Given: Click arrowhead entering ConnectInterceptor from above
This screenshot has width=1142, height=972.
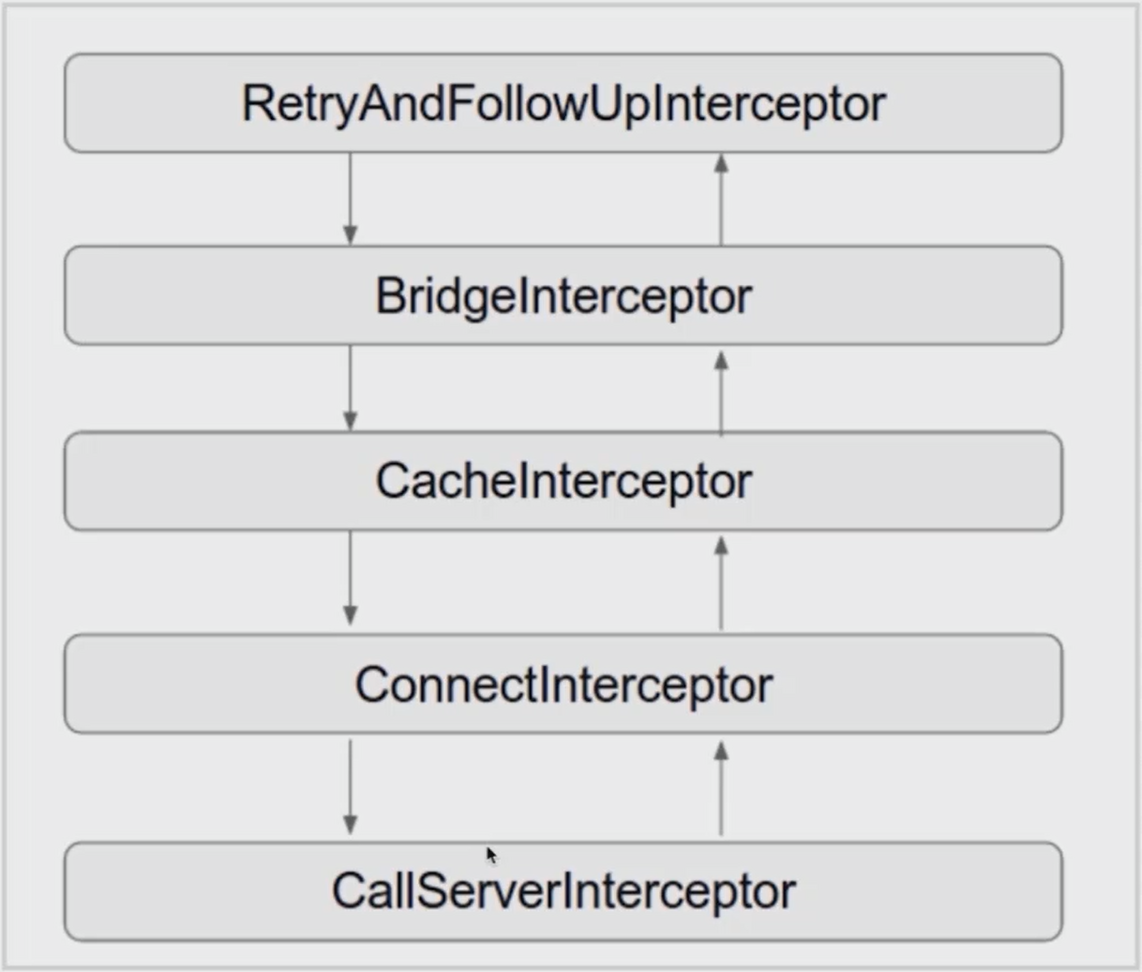Looking at the screenshot, I should [x=350, y=616].
